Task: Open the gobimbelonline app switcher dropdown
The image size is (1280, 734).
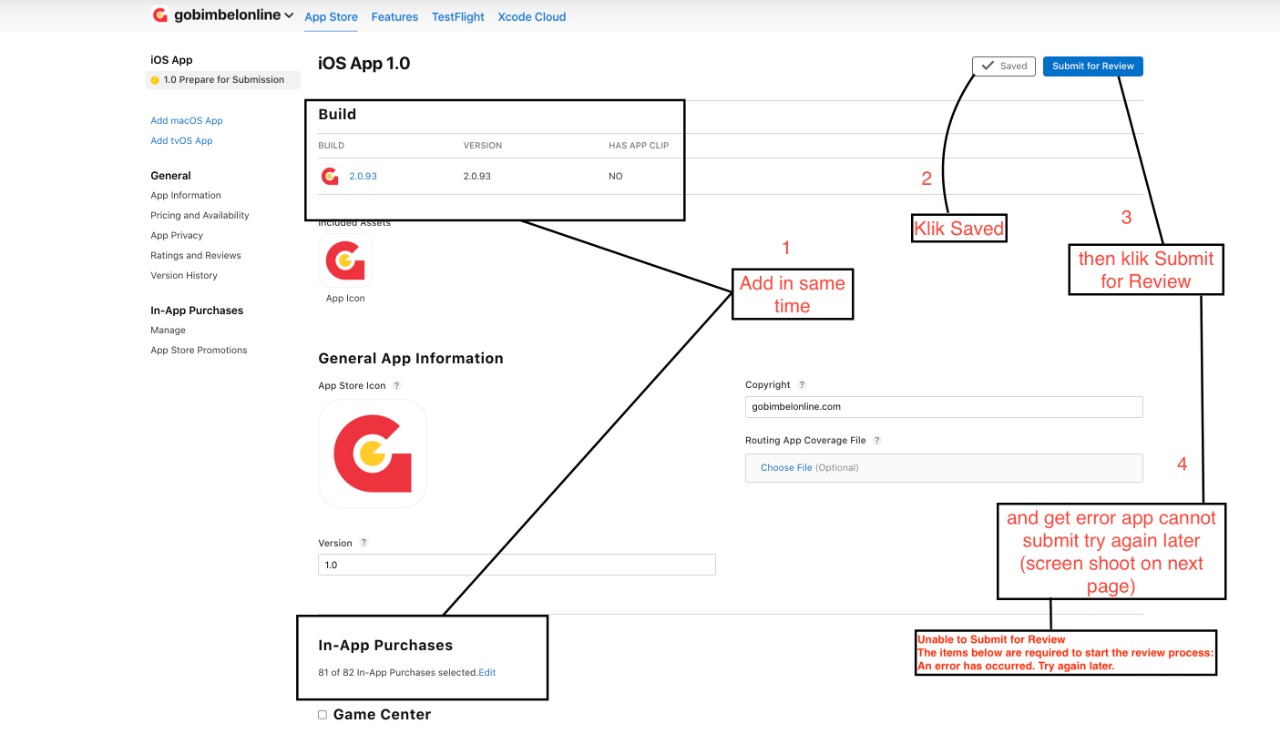Action: pyautogui.click(x=233, y=15)
